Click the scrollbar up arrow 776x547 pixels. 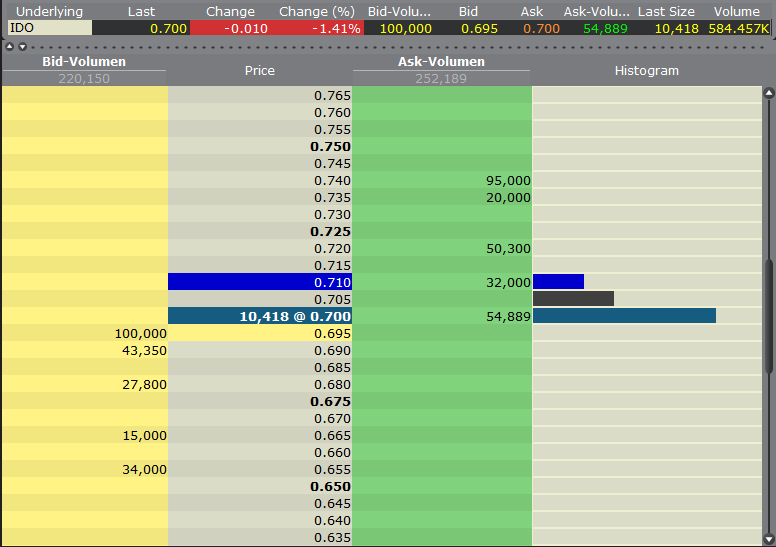769,93
